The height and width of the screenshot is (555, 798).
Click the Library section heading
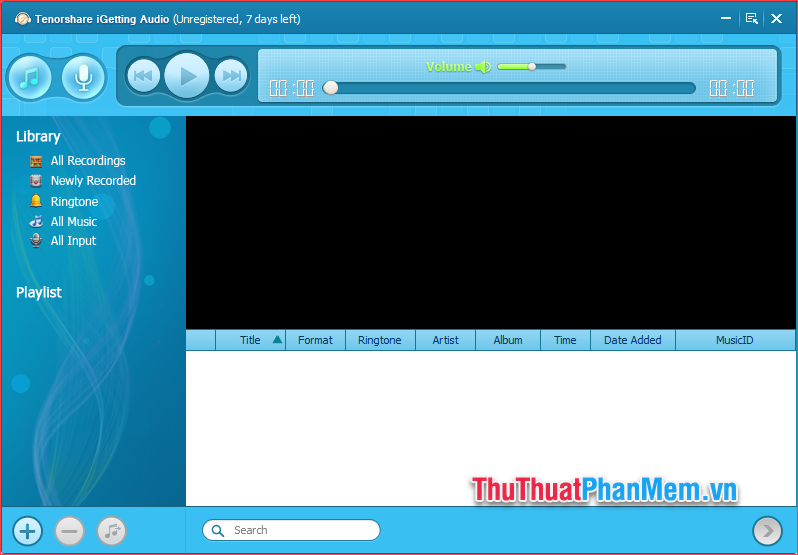38,136
